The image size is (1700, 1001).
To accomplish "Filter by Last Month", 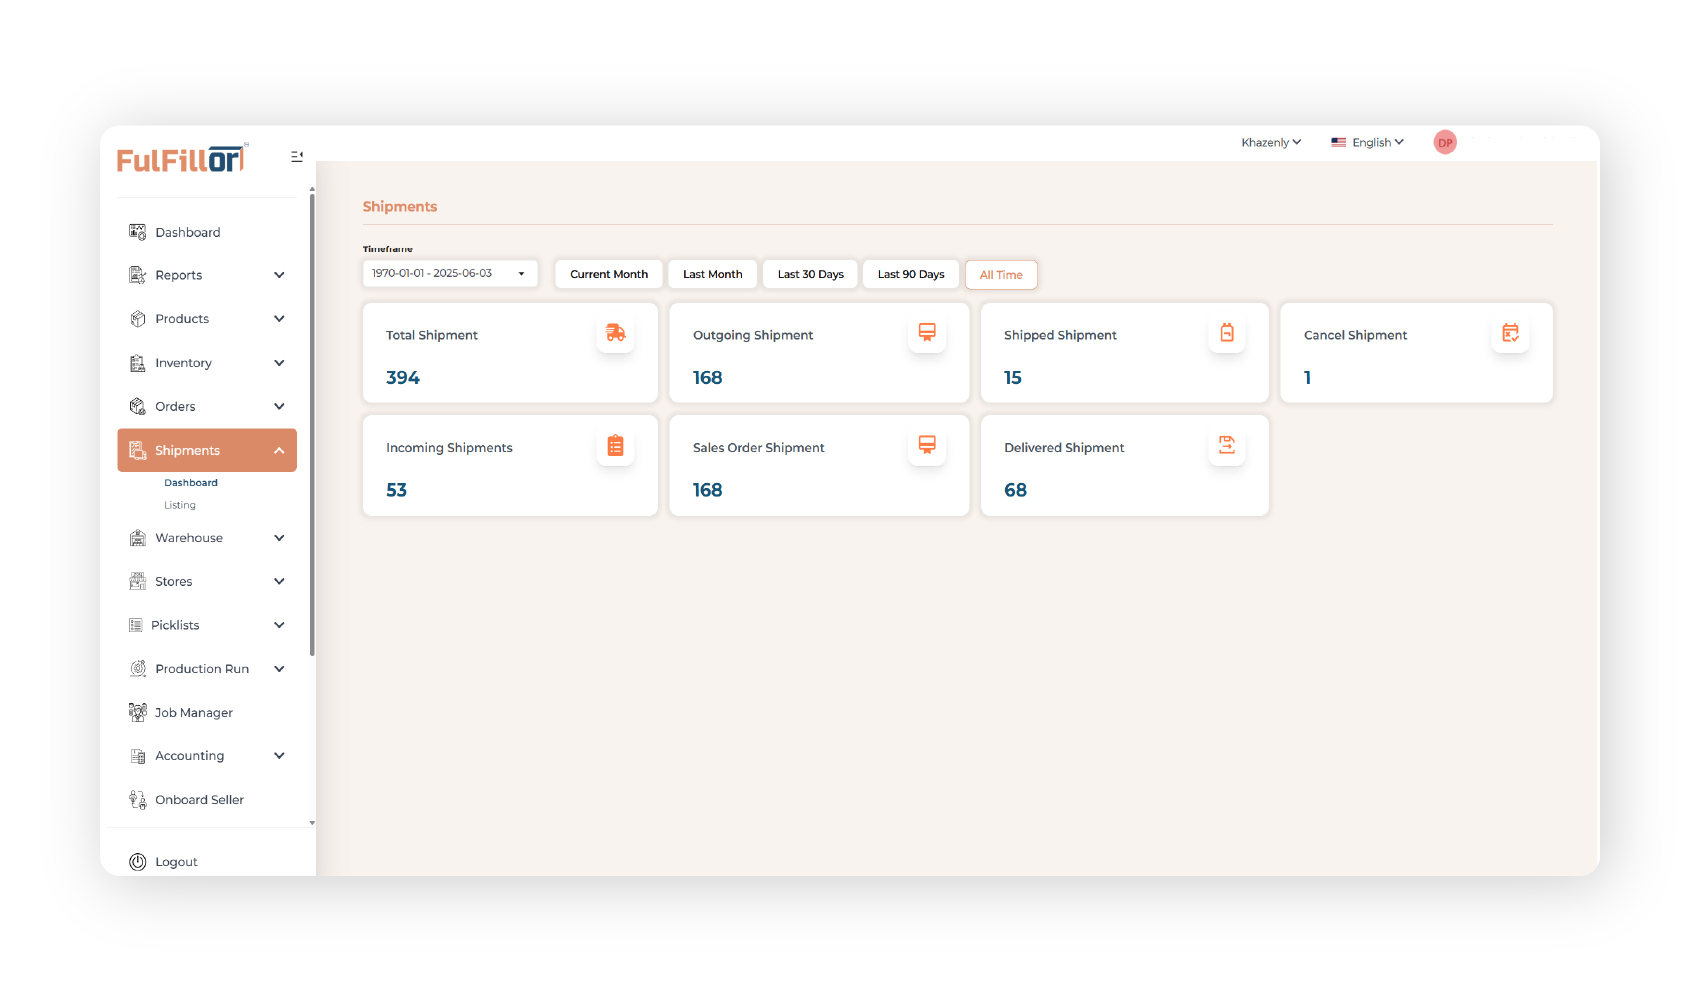I will pos(713,274).
